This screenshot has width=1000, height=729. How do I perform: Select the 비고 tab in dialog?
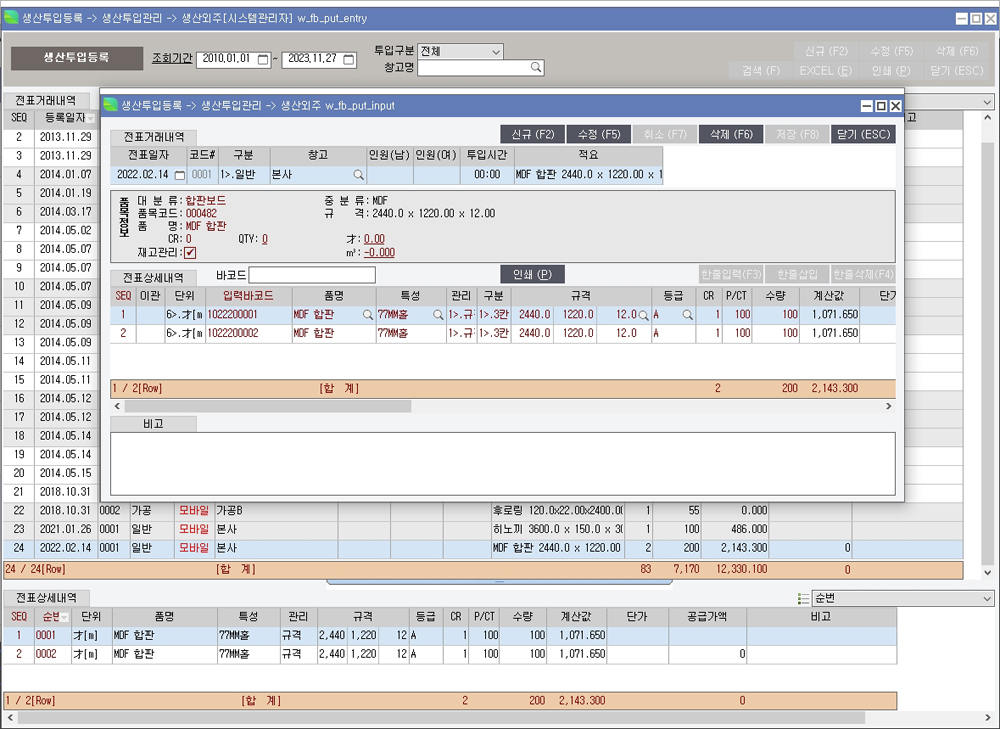coord(153,423)
